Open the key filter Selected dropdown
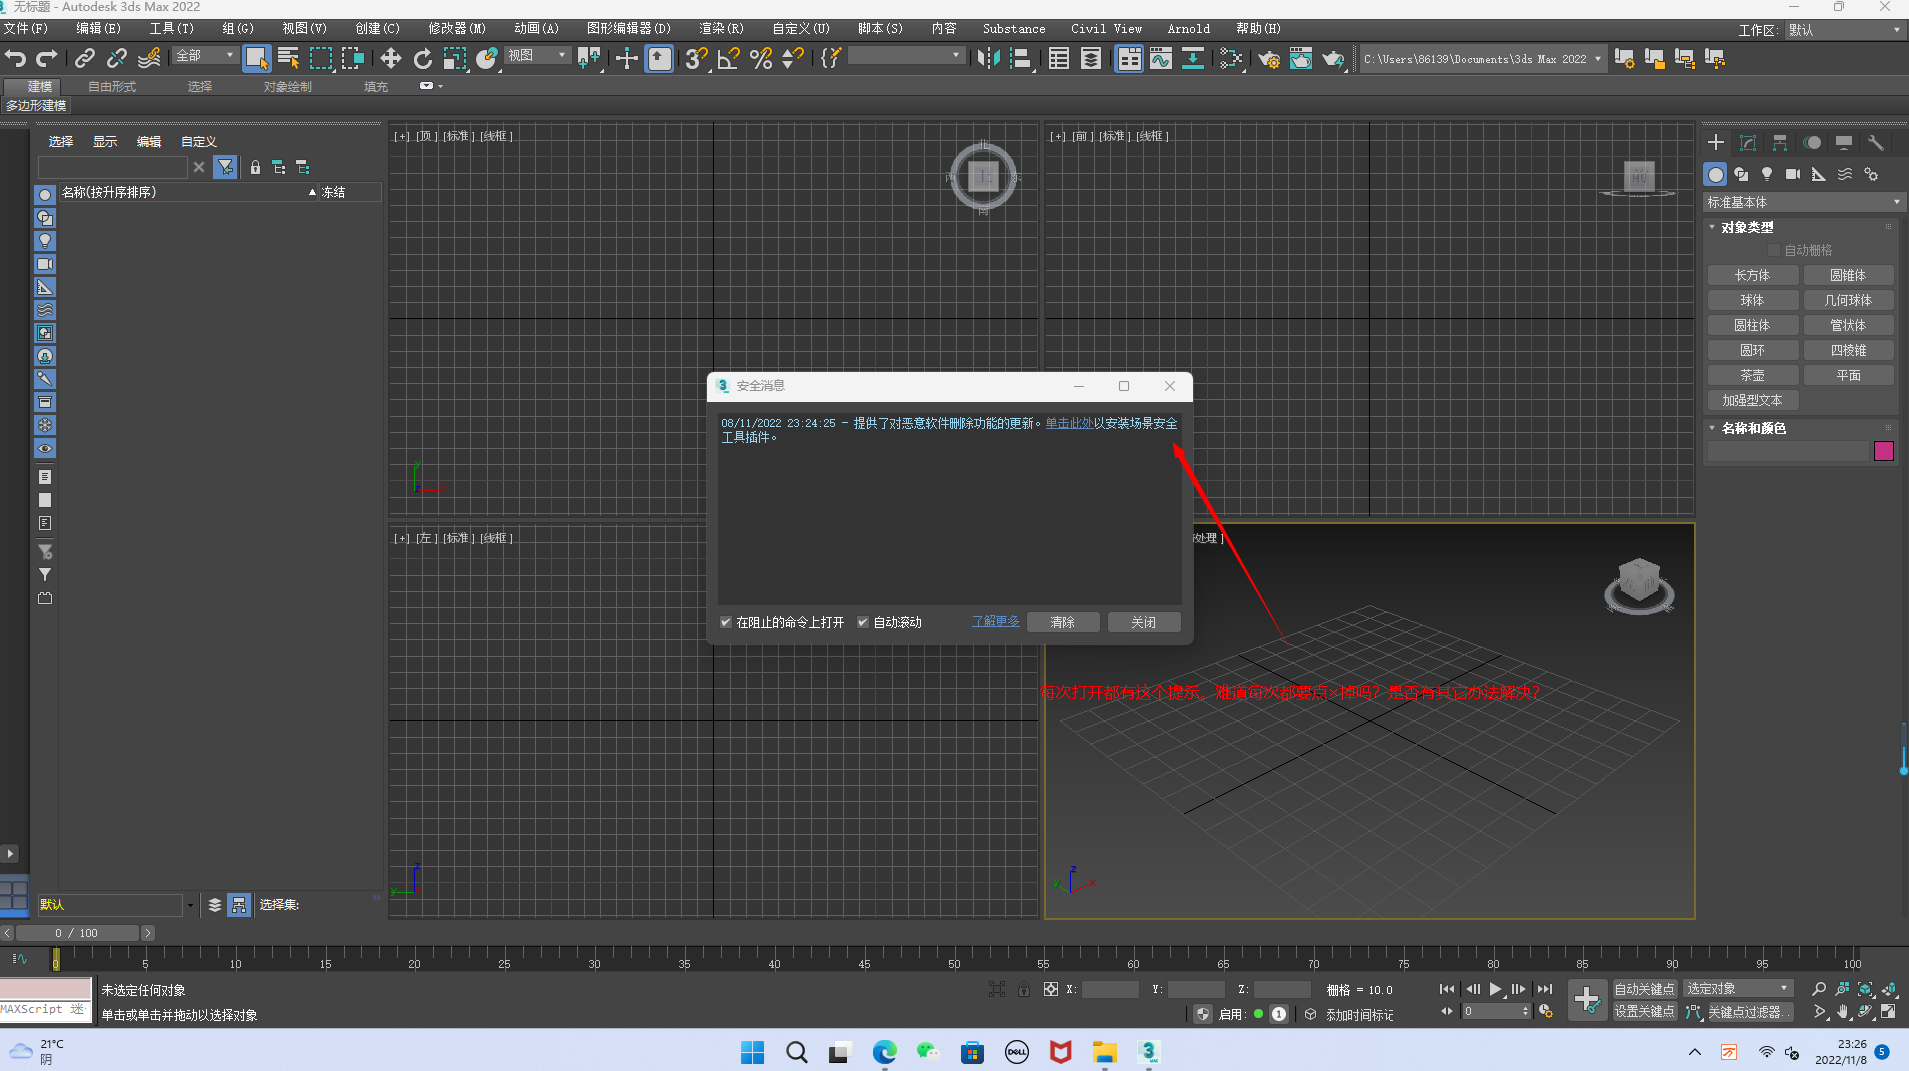 [1738, 989]
